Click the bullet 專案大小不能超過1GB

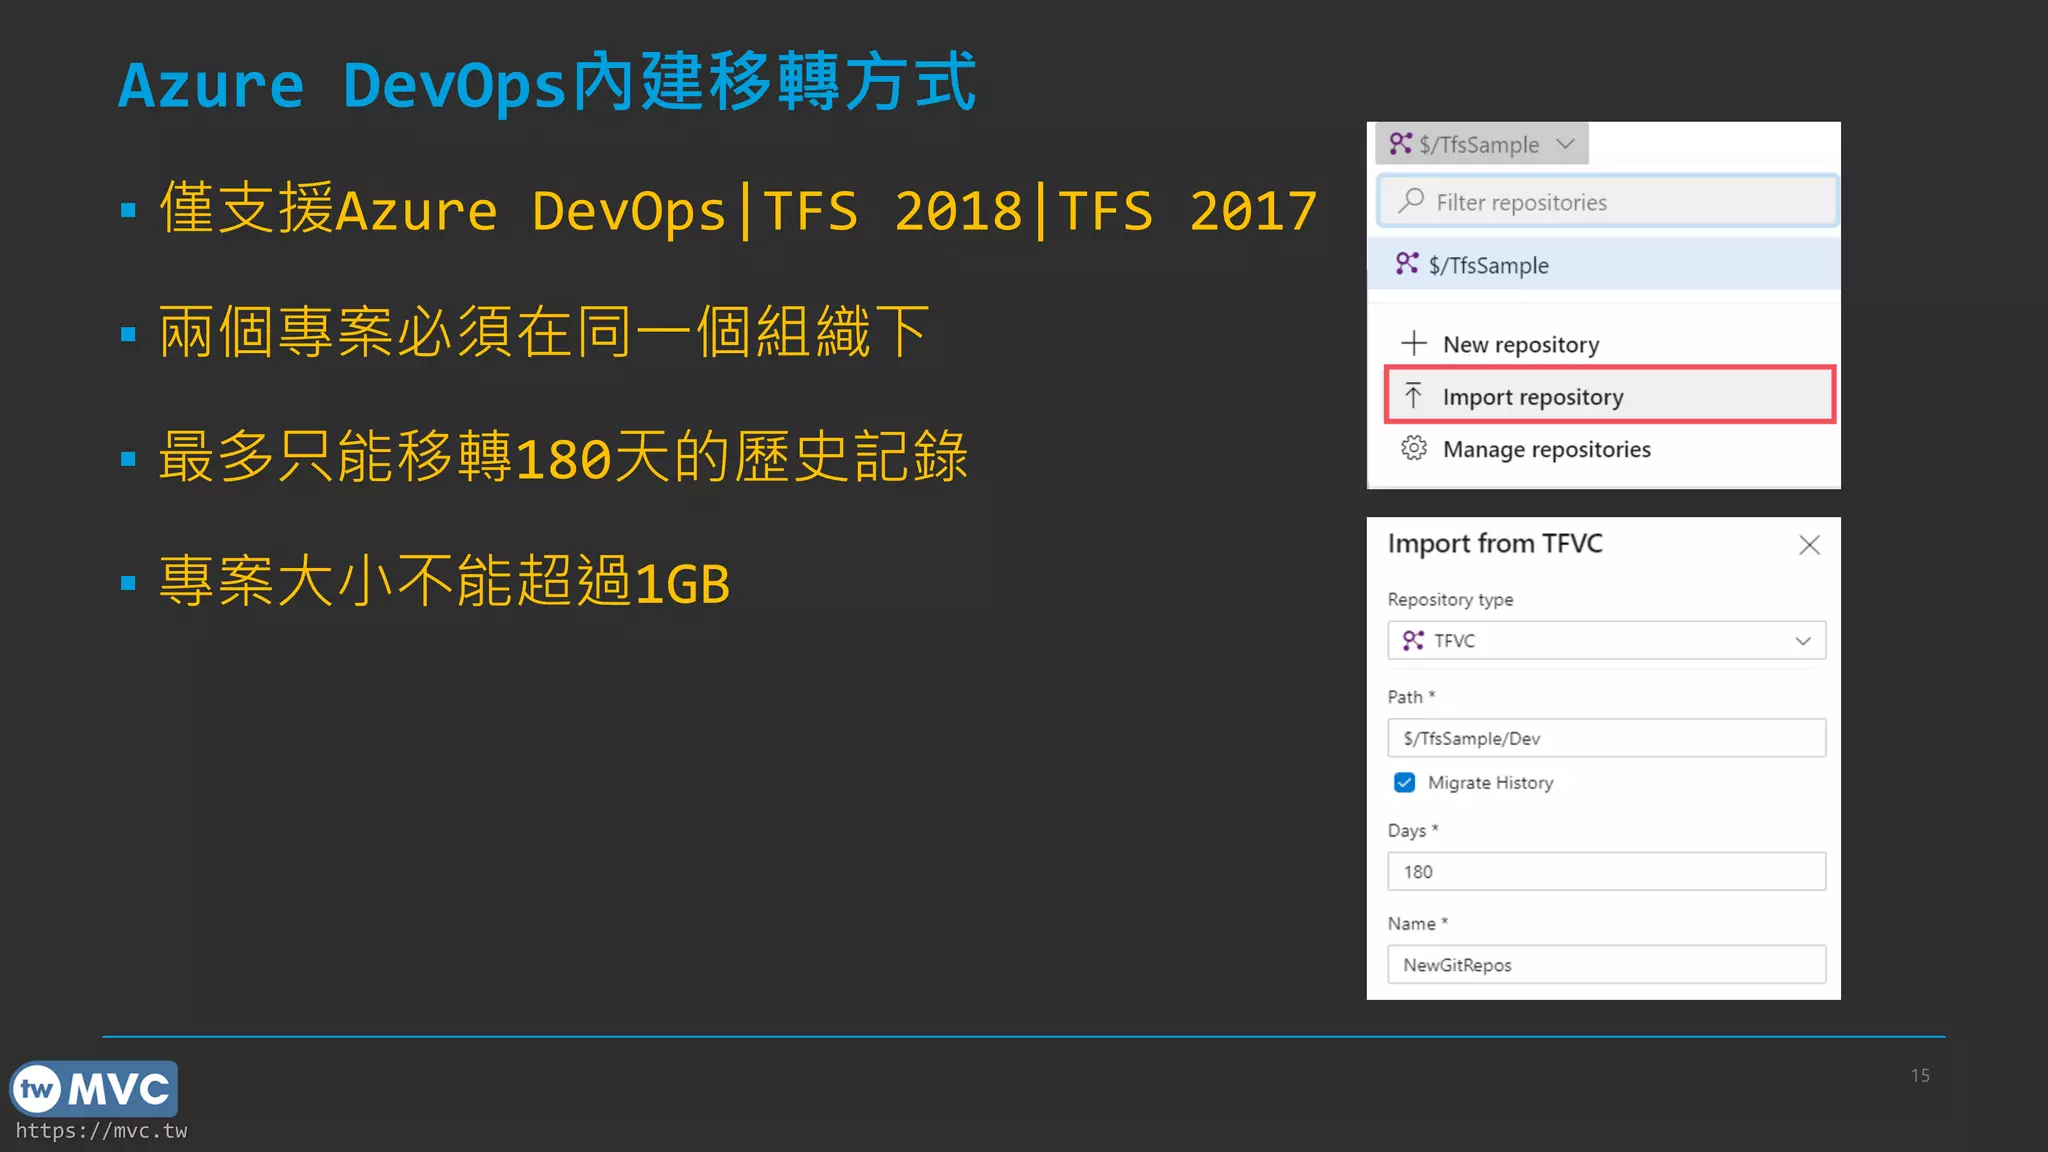444,582
